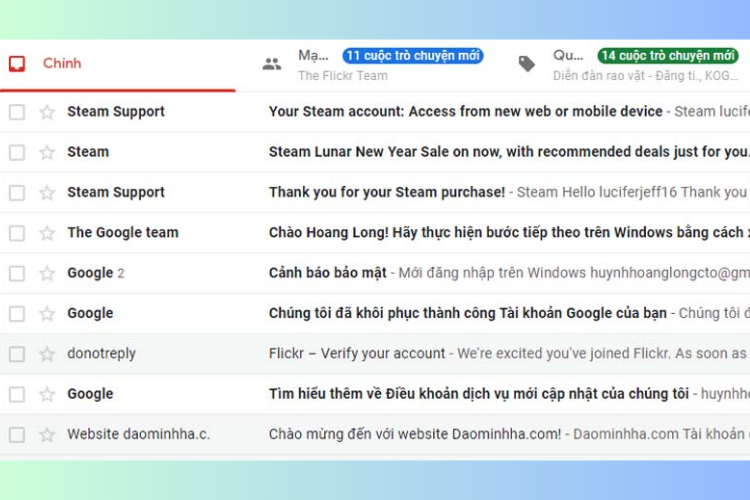Click the green '14 cuộc trò chuyện mới' badge

pyautogui.click(x=667, y=56)
